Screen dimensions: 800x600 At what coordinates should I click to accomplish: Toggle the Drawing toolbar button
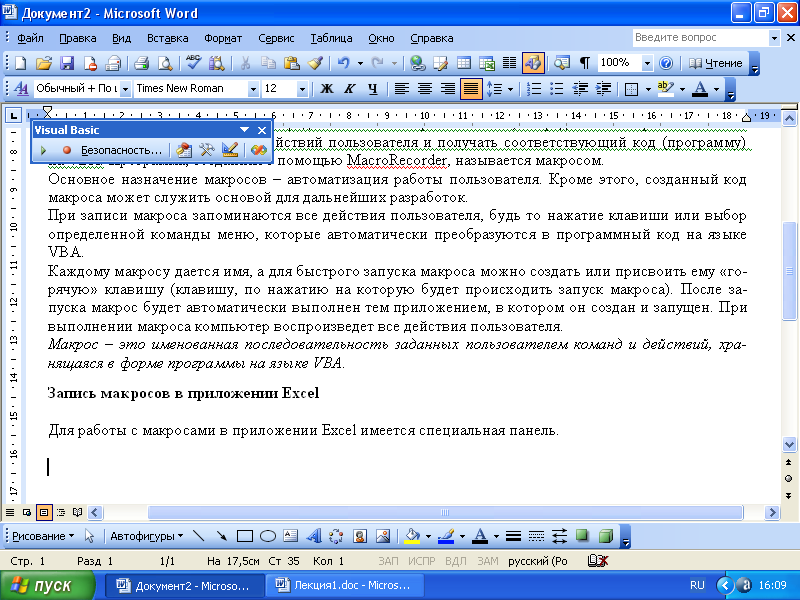click(x=533, y=63)
